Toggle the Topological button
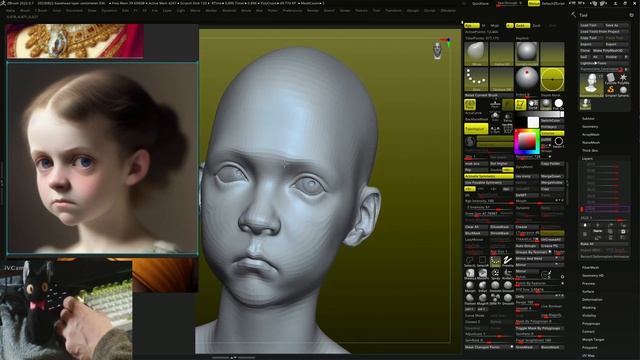Viewport: 640px width, 360px height. point(476,129)
